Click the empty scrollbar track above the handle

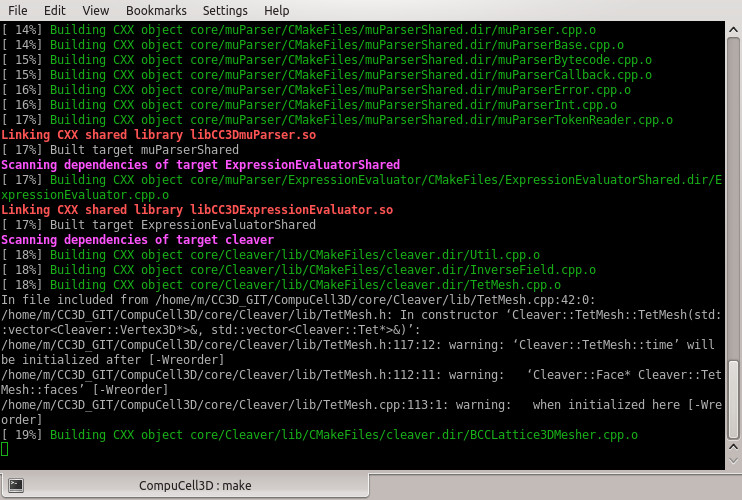(x=733, y=199)
